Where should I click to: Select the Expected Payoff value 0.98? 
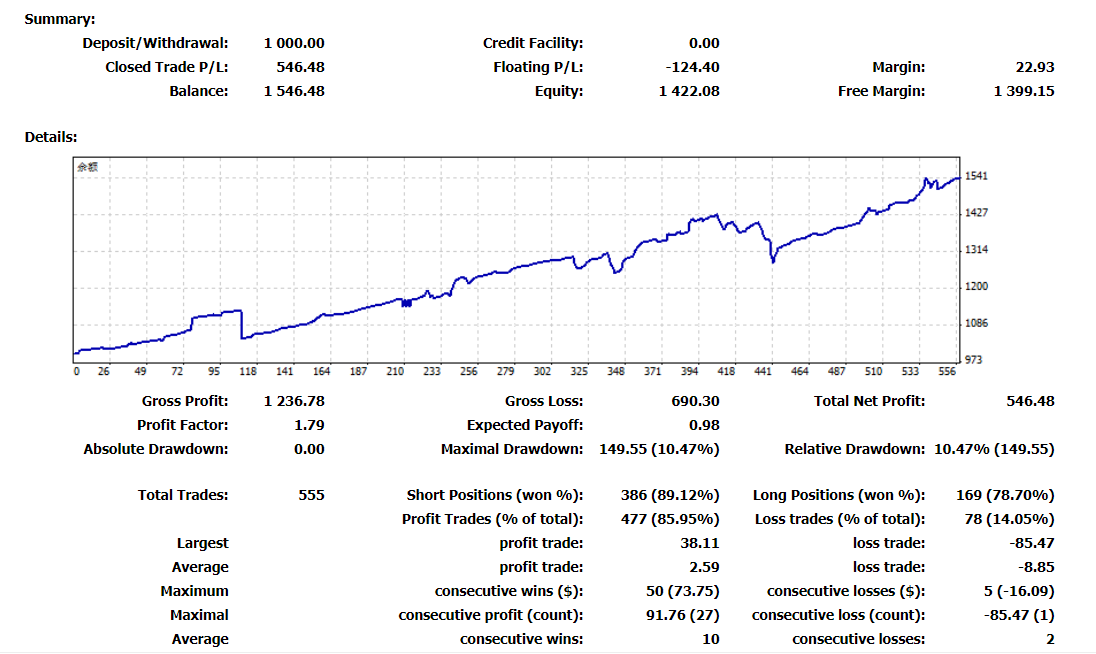tap(704, 425)
